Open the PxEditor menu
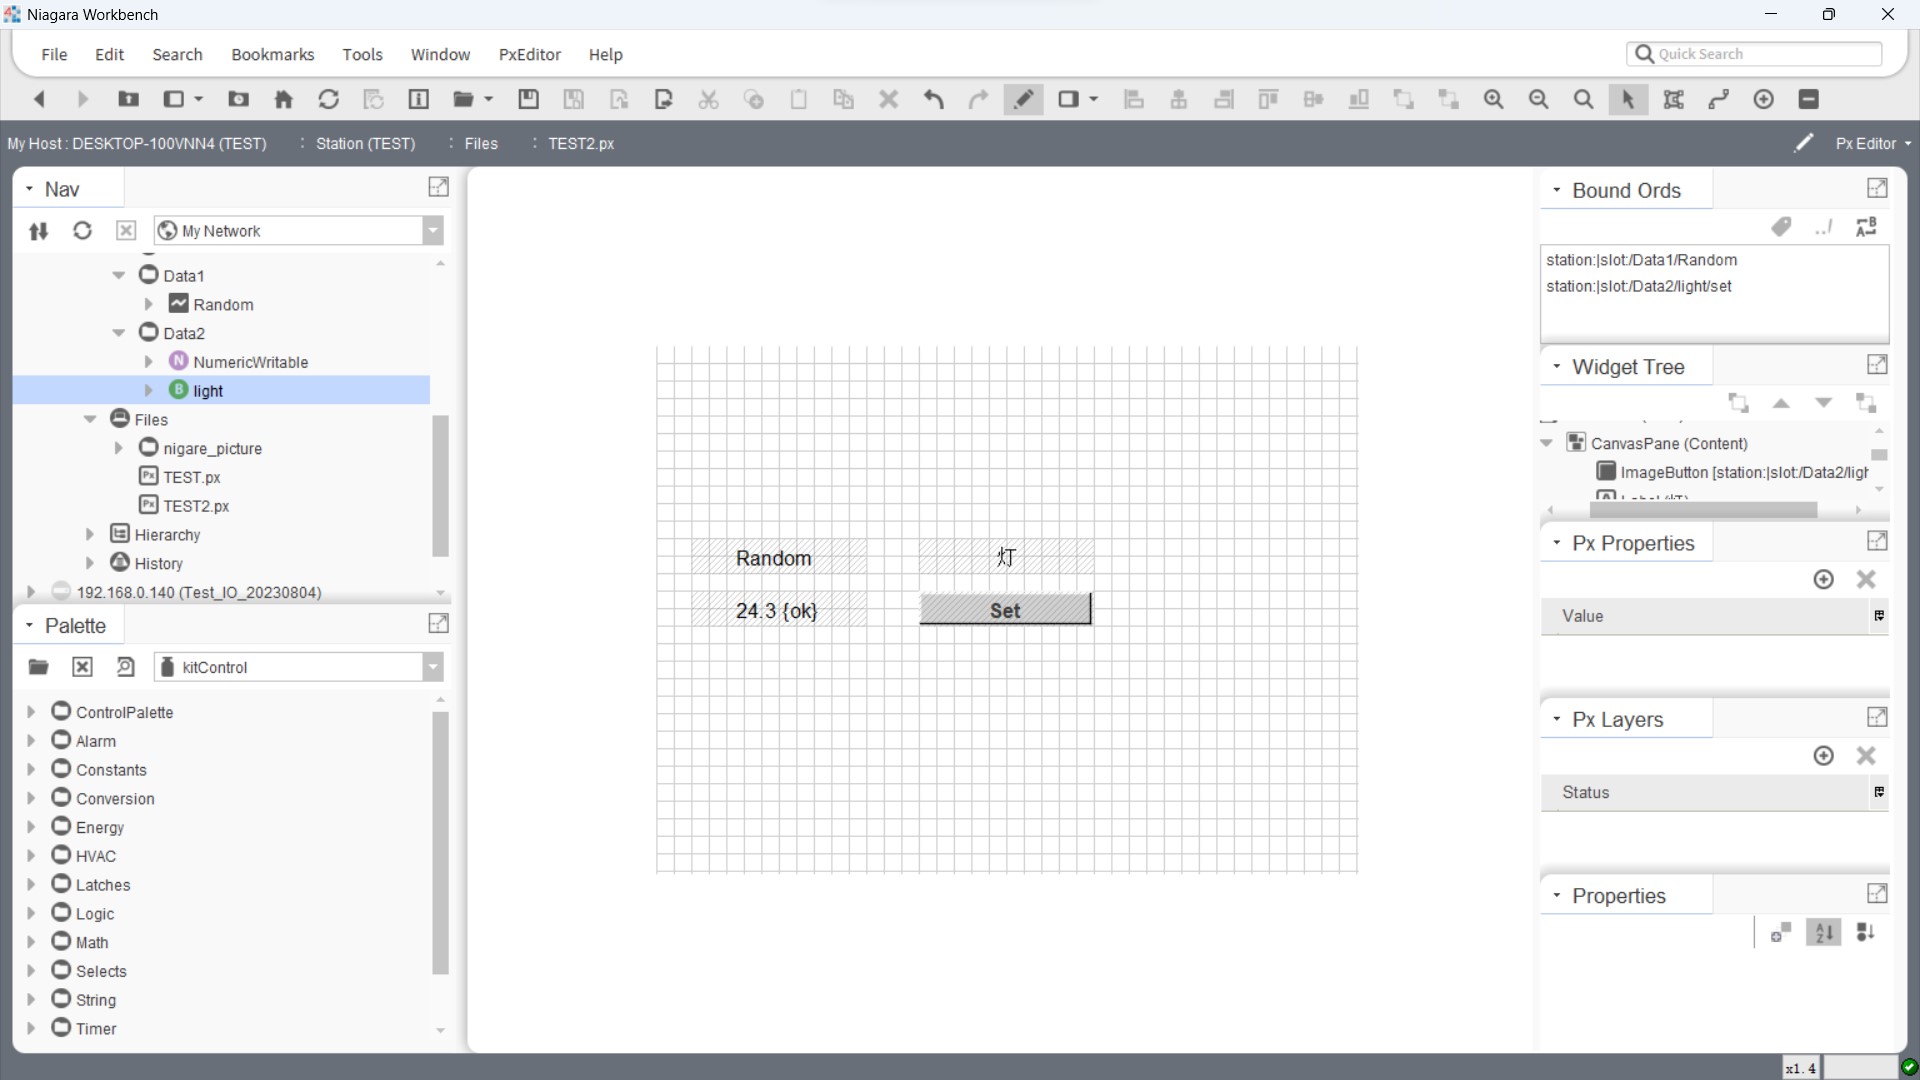The height and width of the screenshot is (1080, 1920). coord(529,55)
